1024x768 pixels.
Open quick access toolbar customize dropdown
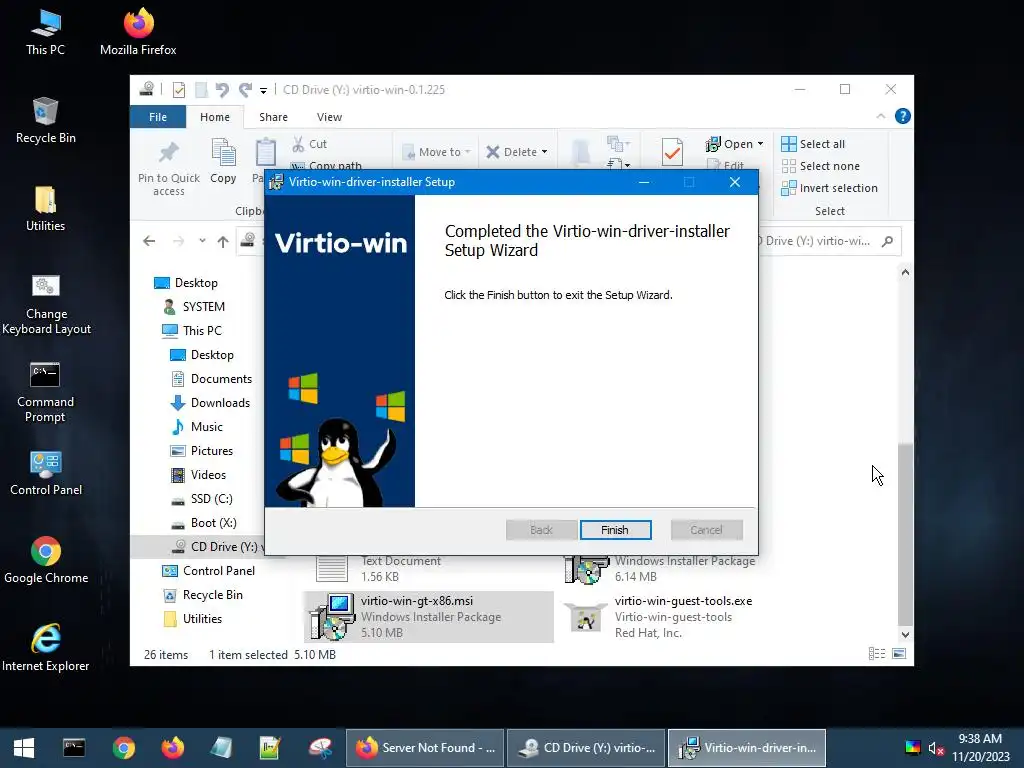(263, 90)
